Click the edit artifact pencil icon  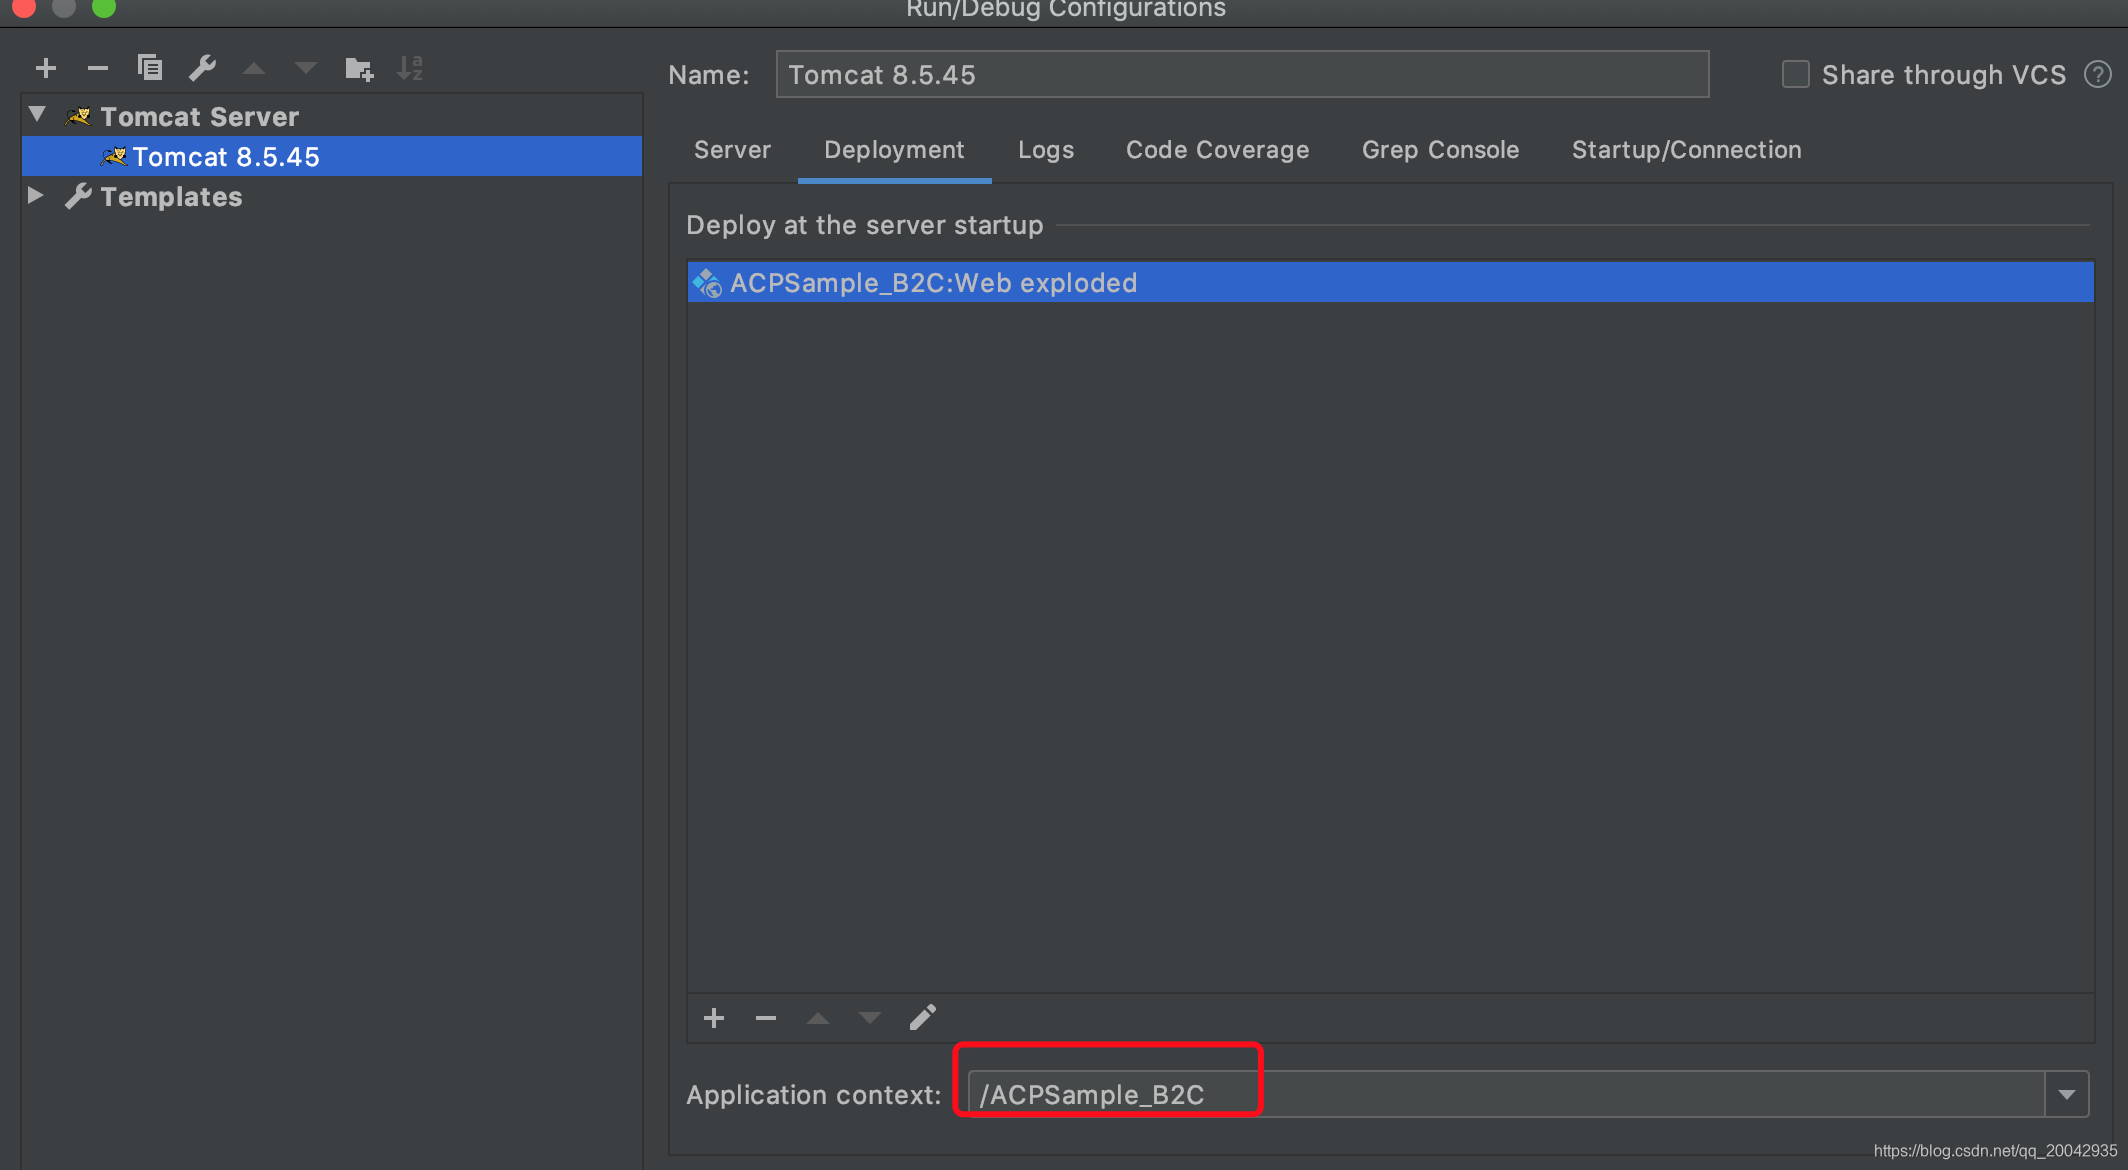point(922,1018)
